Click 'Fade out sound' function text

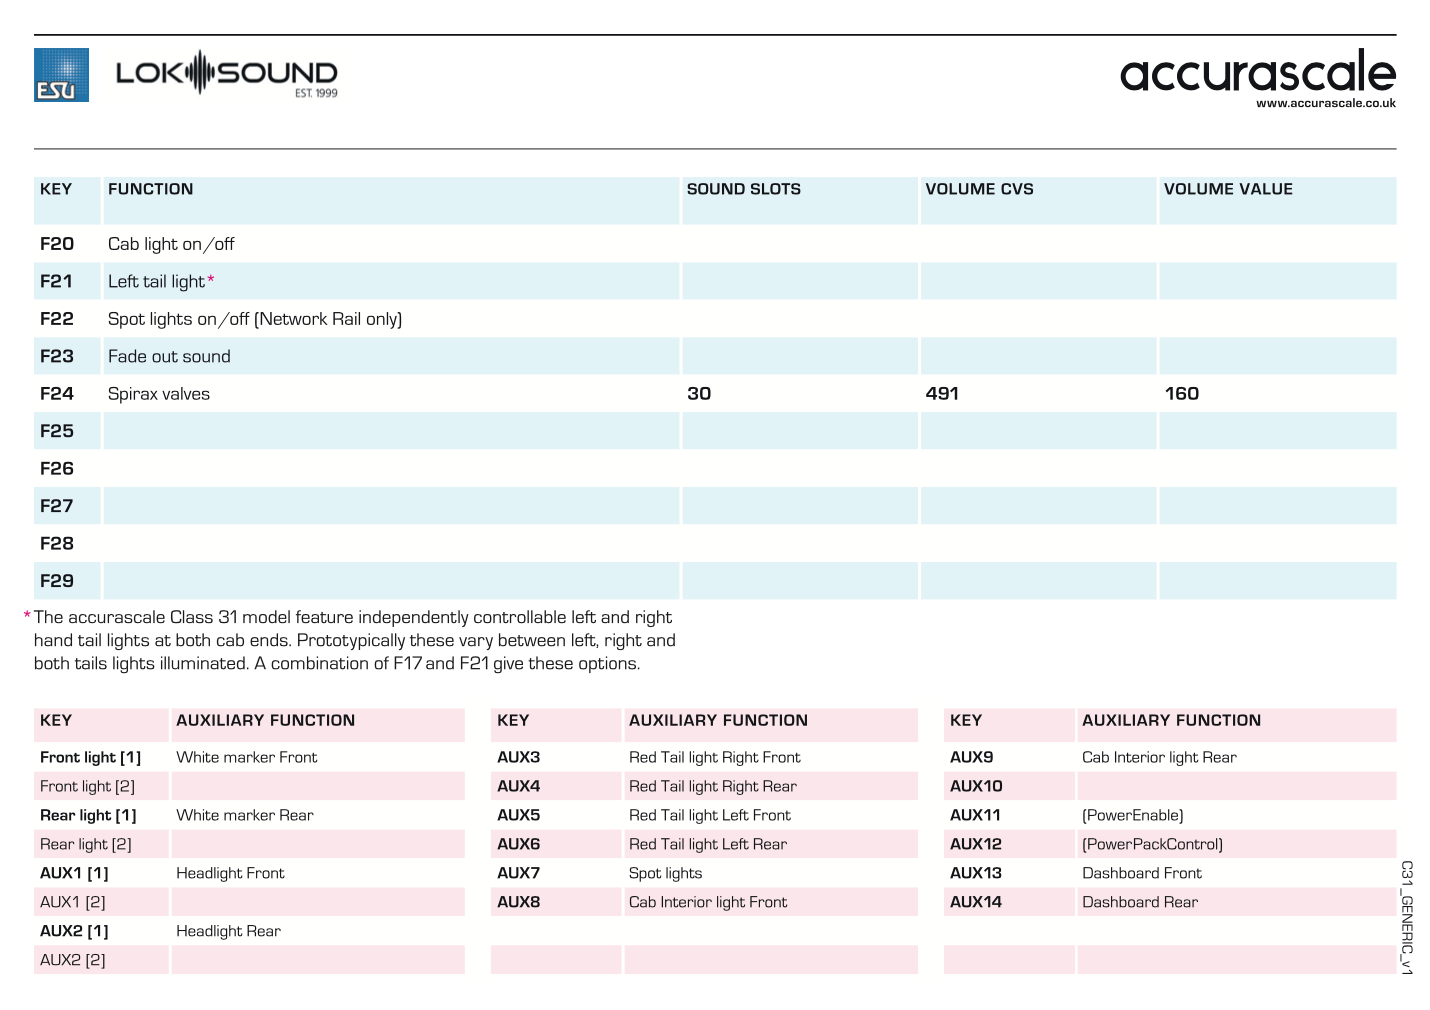[169, 356]
